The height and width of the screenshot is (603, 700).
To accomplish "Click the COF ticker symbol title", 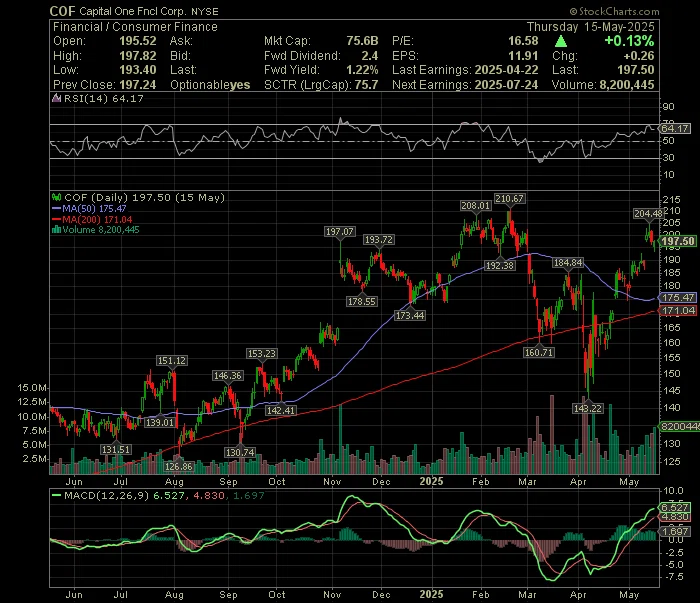I will 62,11.
